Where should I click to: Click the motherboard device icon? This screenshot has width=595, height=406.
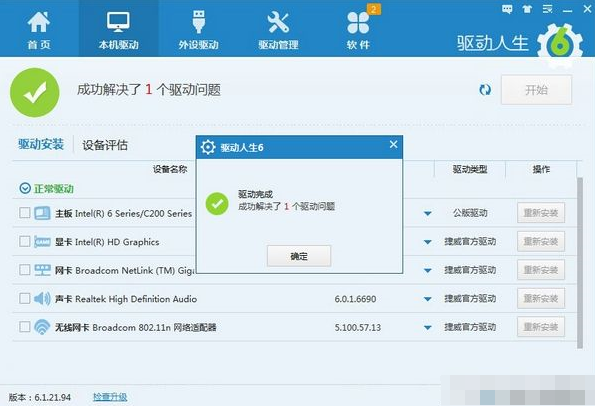point(42,213)
